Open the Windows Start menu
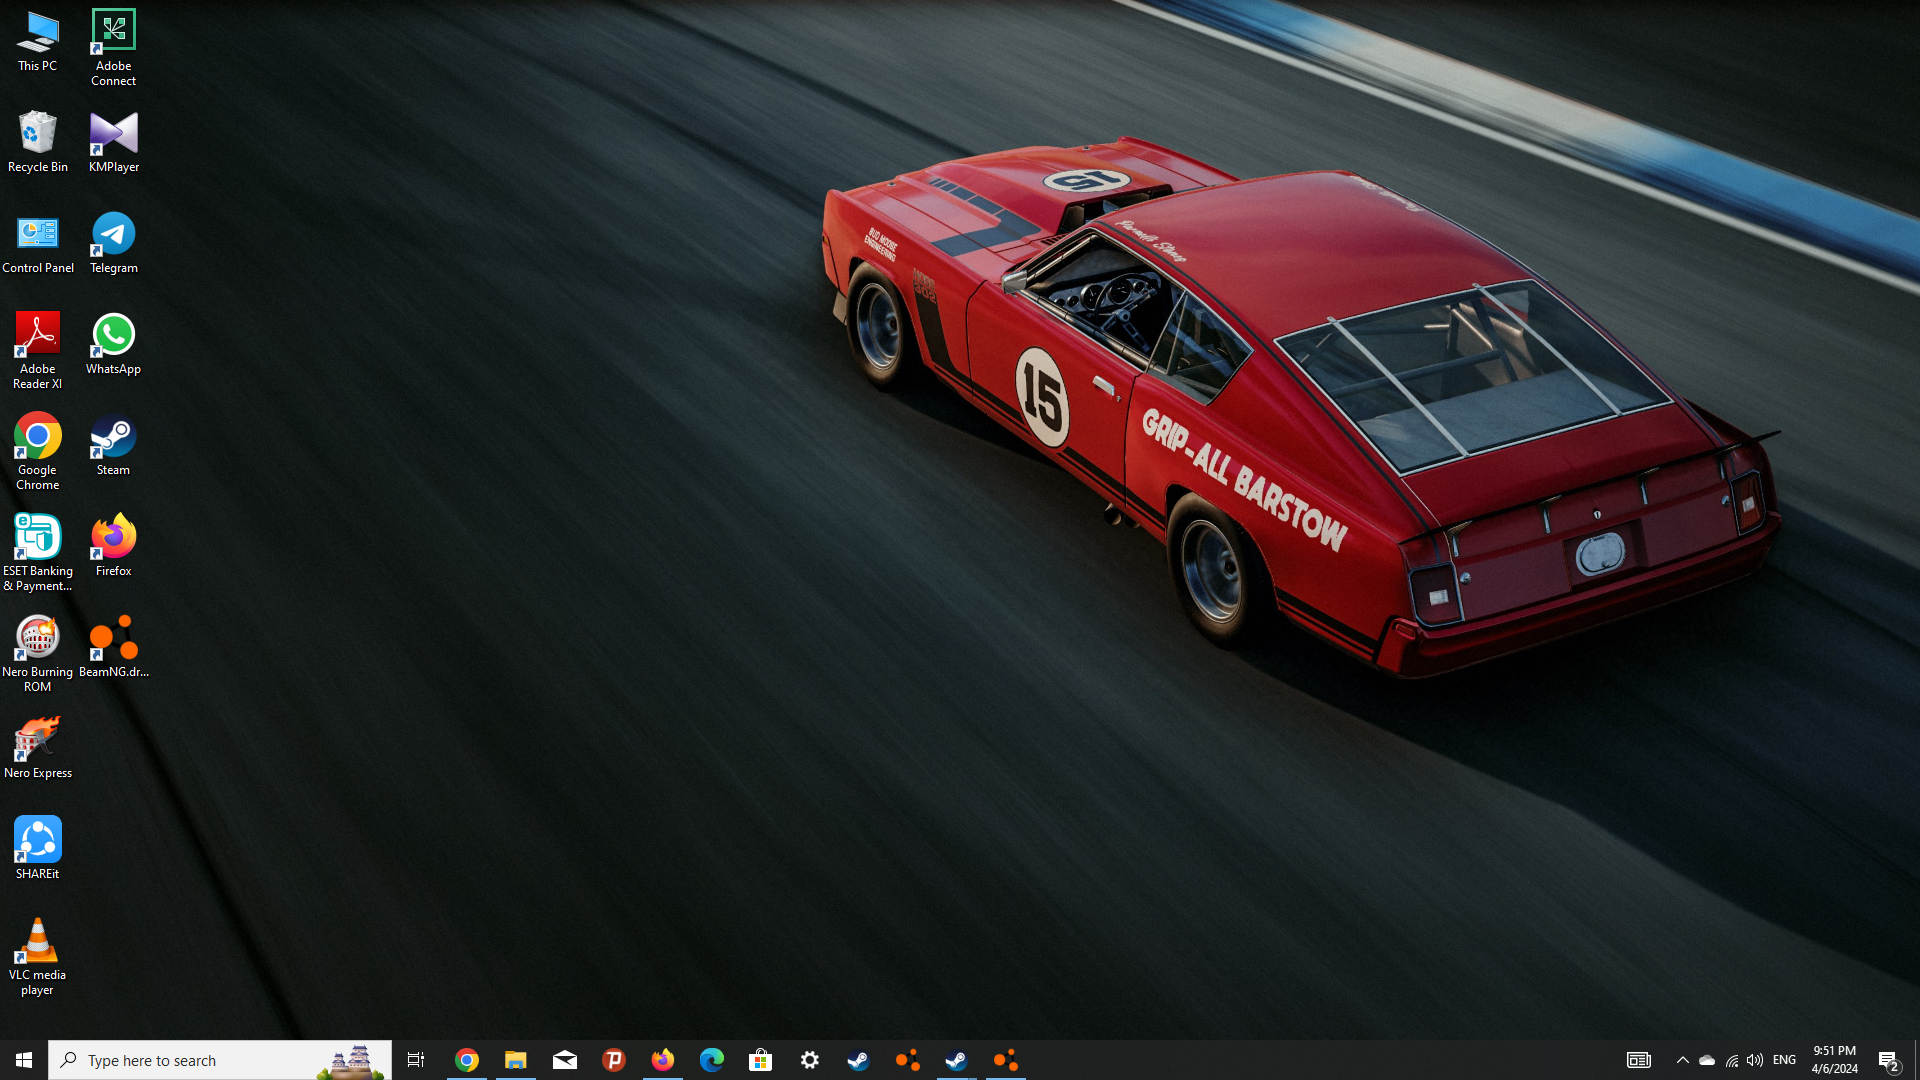 click(x=24, y=1060)
